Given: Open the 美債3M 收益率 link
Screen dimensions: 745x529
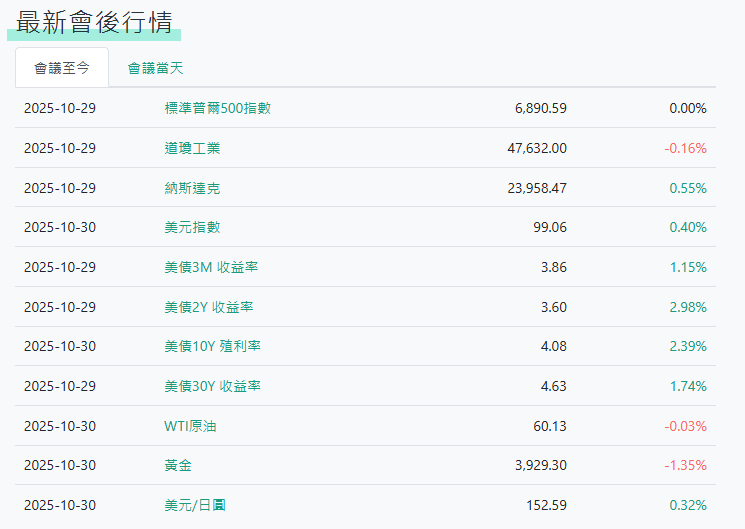Looking at the screenshot, I should (211, 267).
